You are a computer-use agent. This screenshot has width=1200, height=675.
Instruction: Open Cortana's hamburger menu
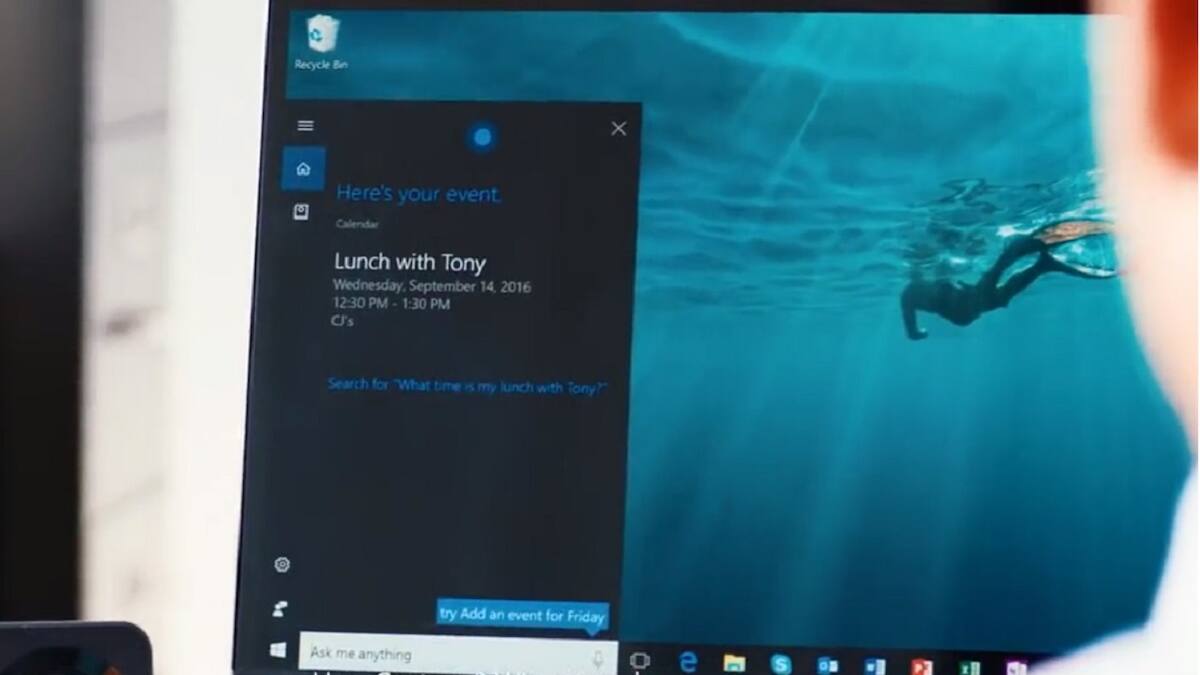(305, 125)
